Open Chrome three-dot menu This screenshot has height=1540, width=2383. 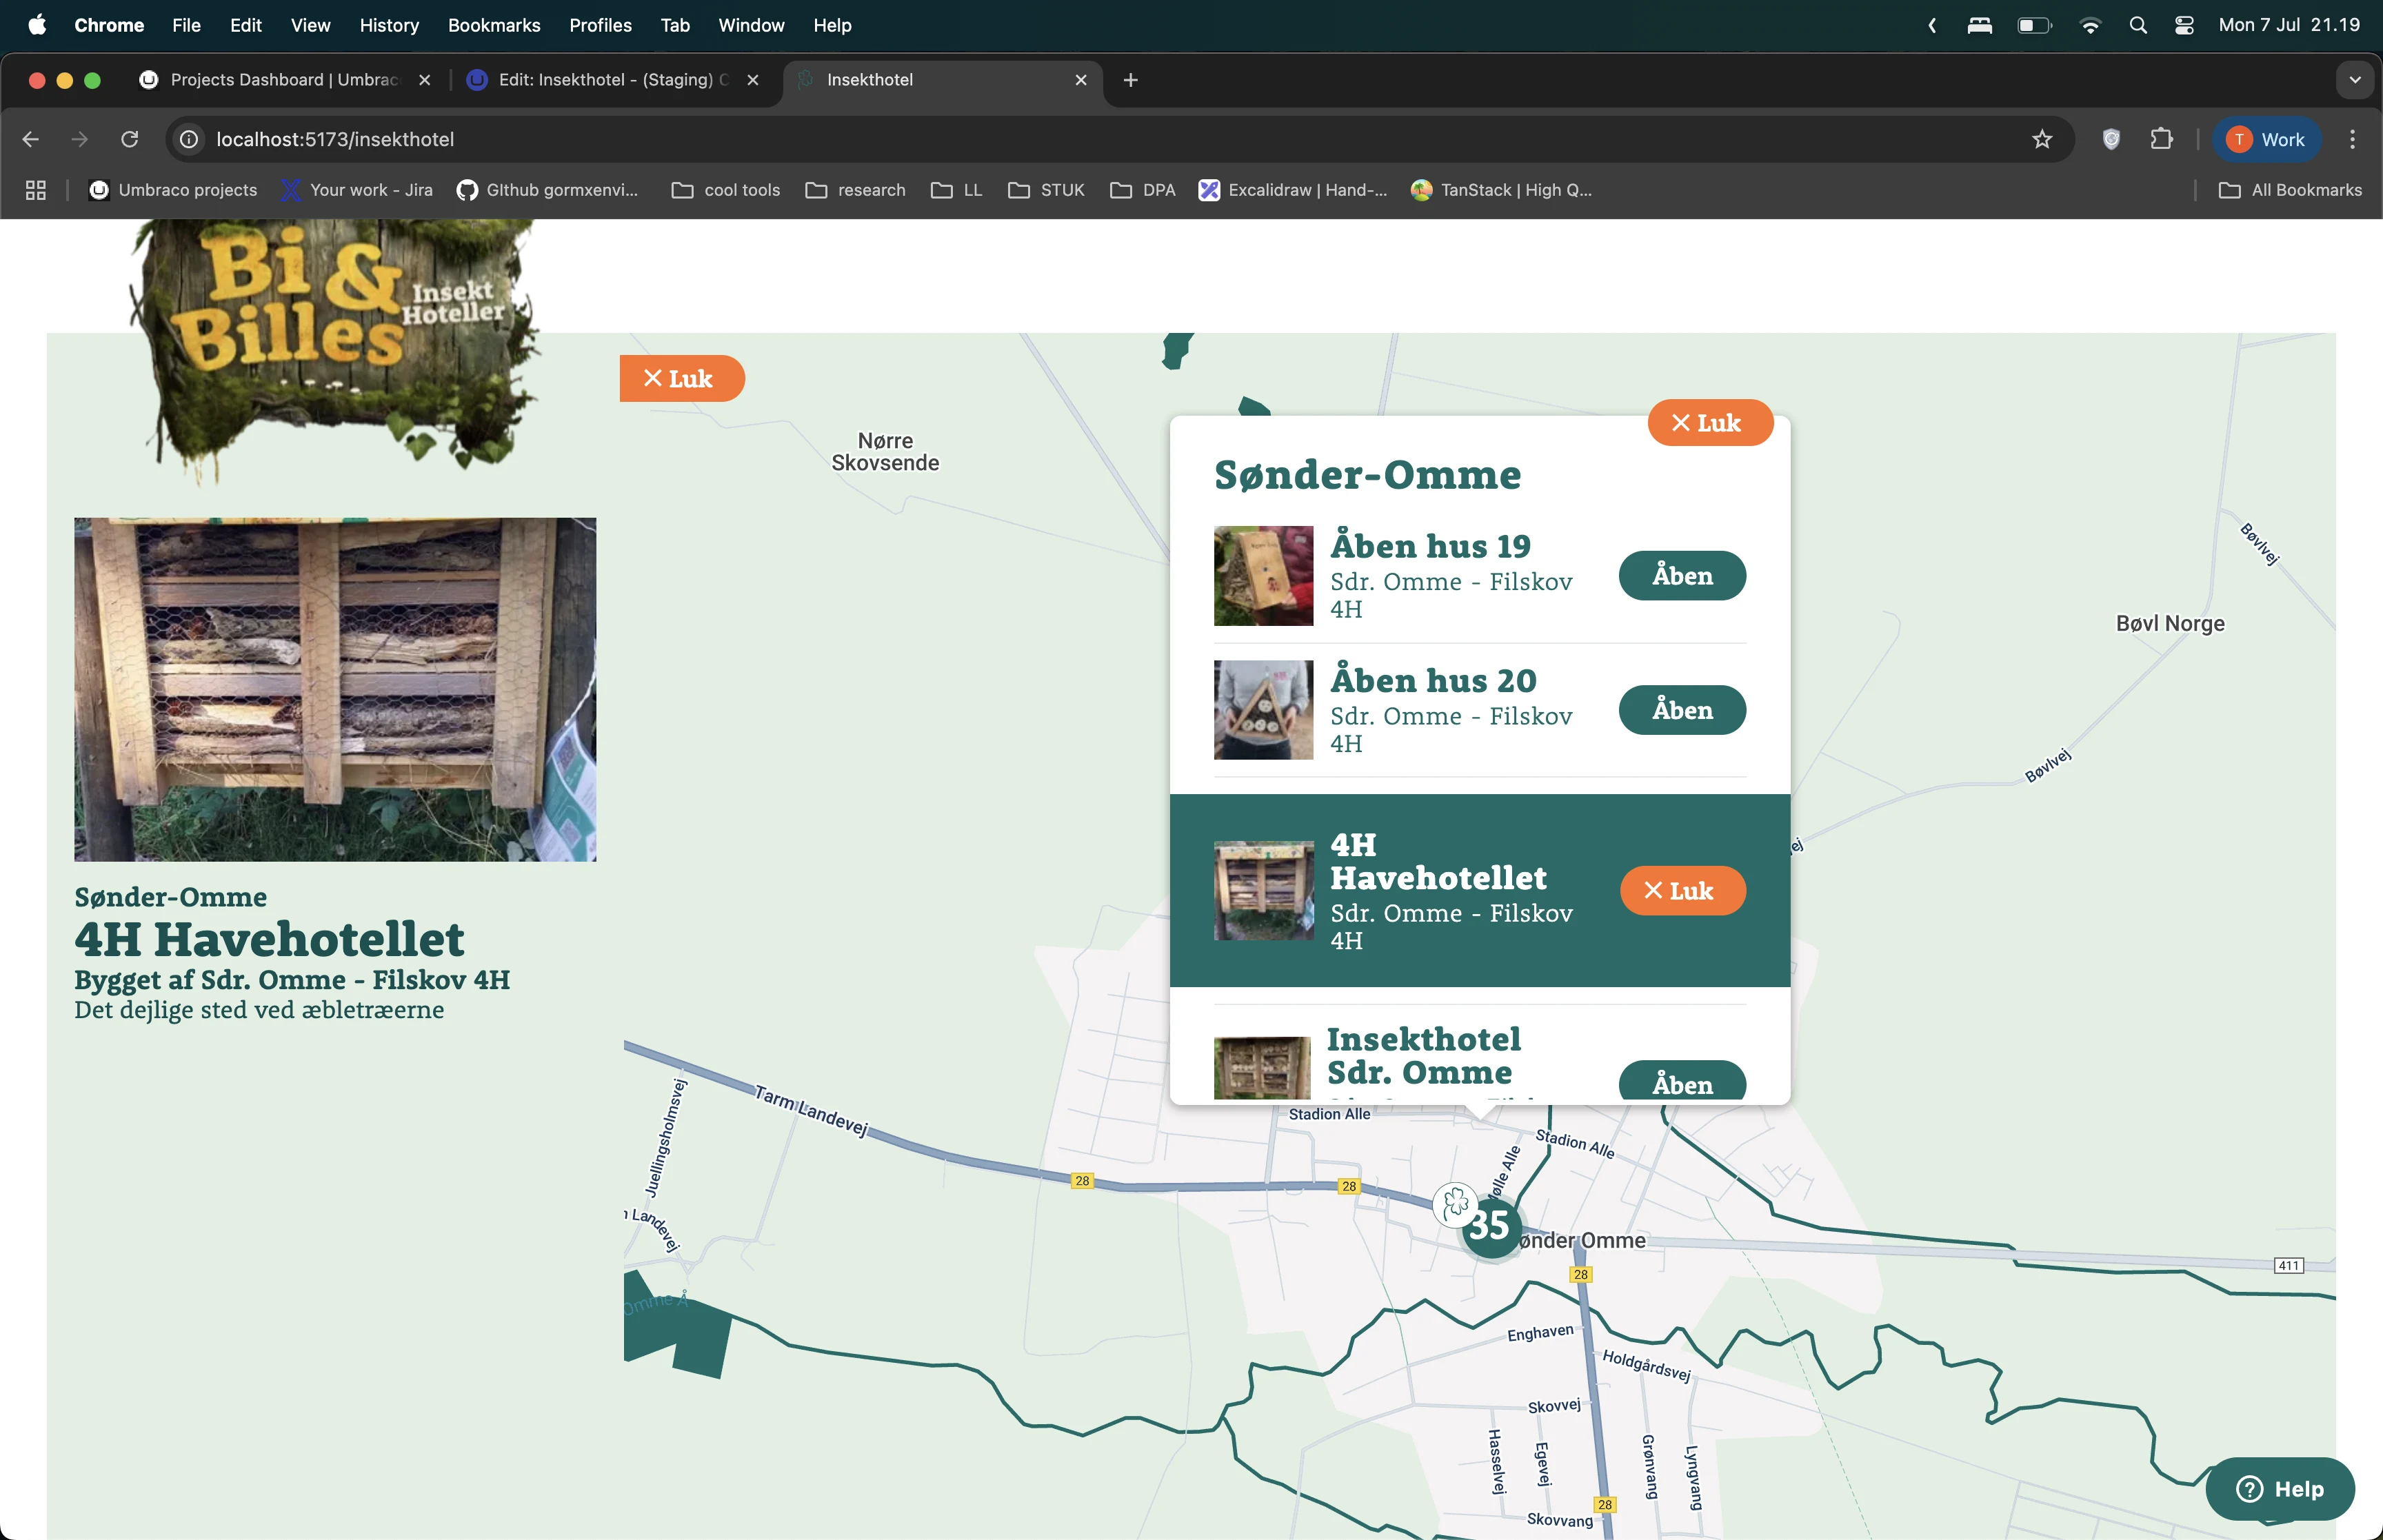tap(2352, 139)
